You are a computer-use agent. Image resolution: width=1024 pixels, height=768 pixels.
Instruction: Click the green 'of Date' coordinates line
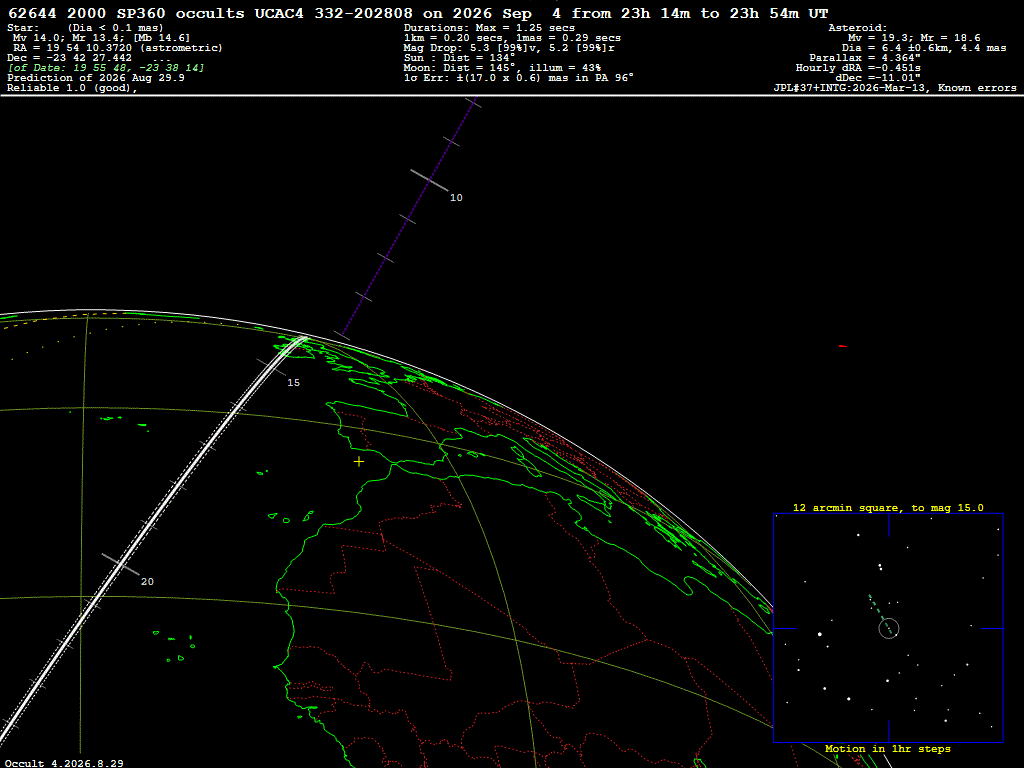(x=106, y=68)
